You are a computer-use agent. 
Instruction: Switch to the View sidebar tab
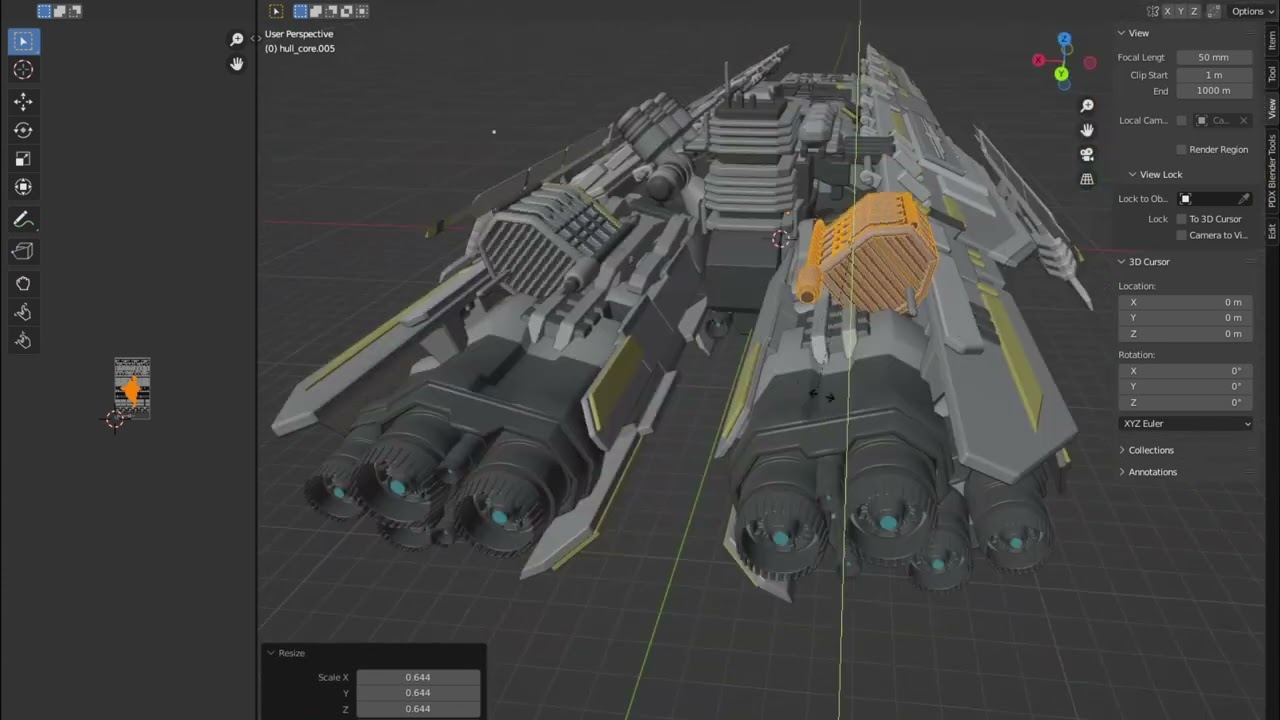pyautogui.click(x=1272, y=109)
